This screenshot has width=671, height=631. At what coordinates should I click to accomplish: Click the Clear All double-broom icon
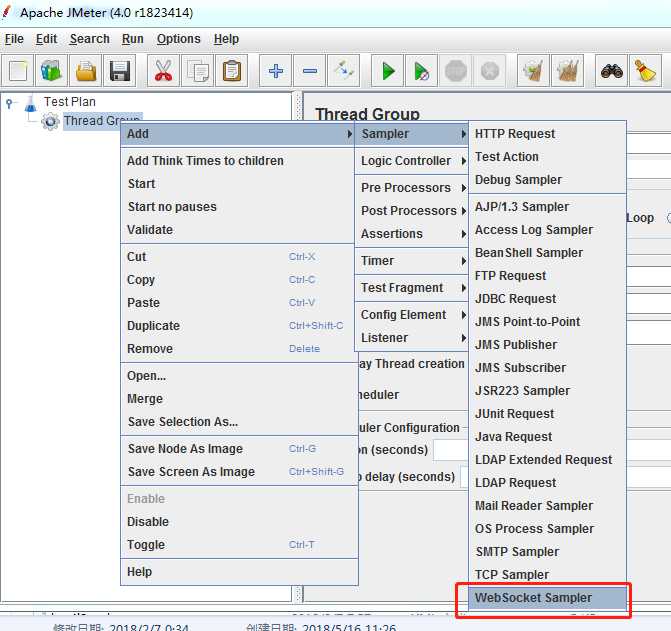(568, 71)
